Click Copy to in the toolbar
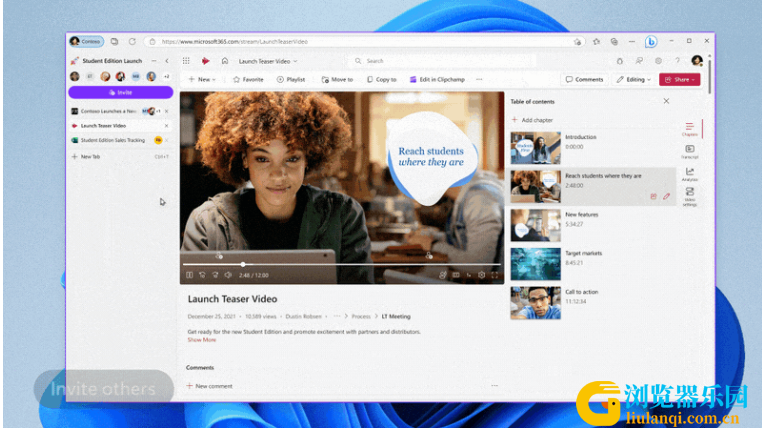This screenshot has width=762, height=428. coord(381,79)
